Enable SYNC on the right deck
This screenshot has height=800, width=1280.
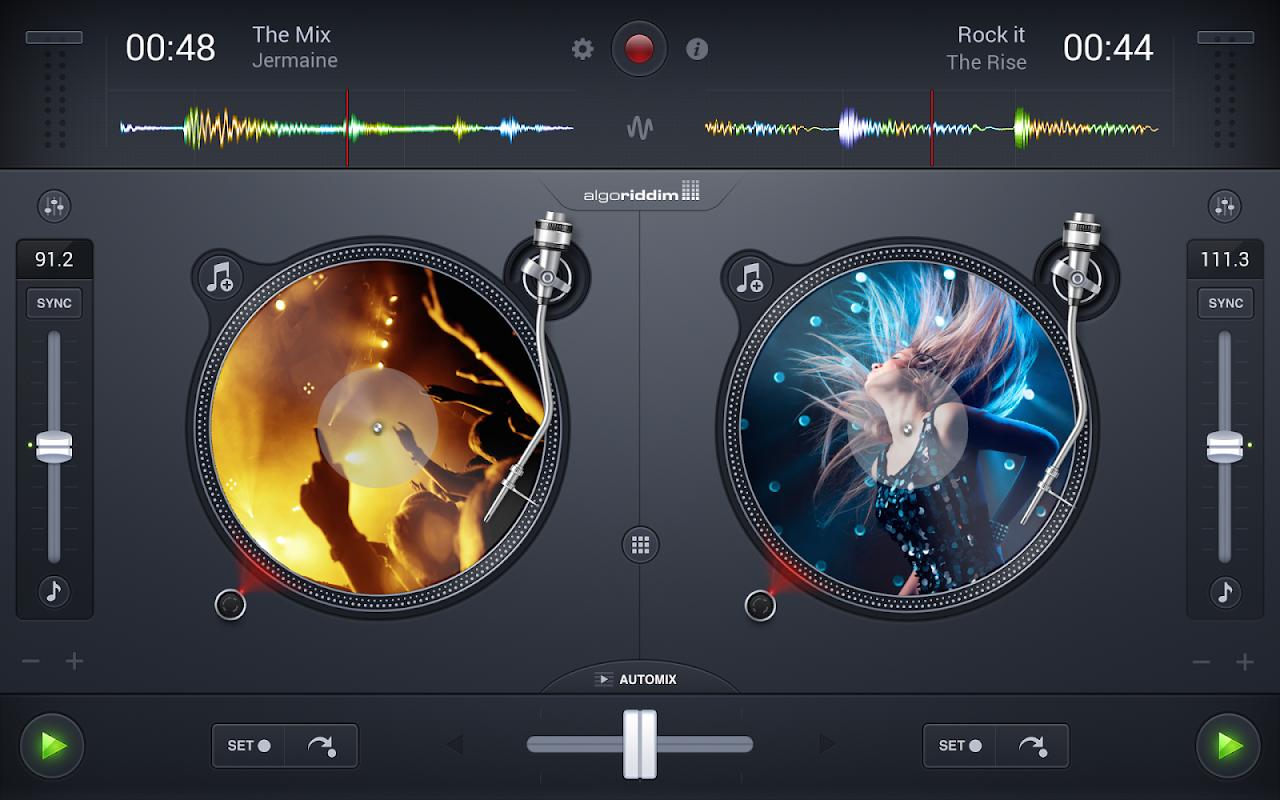[1225, 303]
